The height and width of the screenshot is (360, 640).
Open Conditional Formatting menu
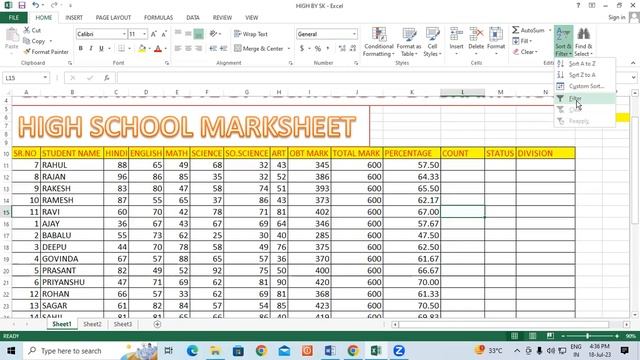(379, 42)
